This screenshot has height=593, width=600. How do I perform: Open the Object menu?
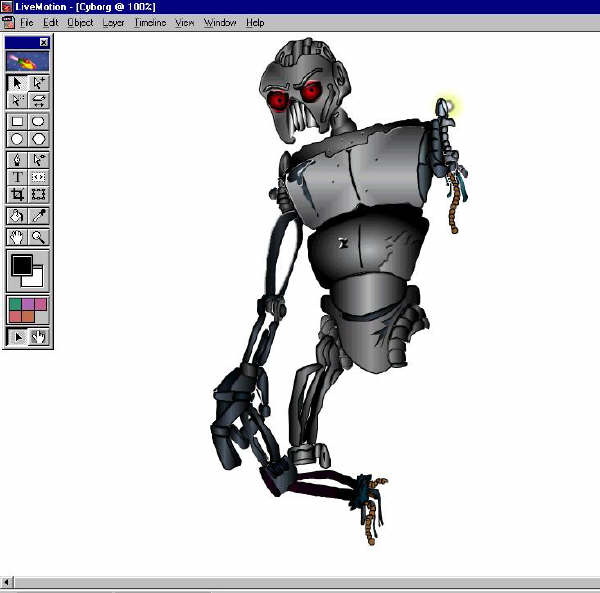(80, 22)
